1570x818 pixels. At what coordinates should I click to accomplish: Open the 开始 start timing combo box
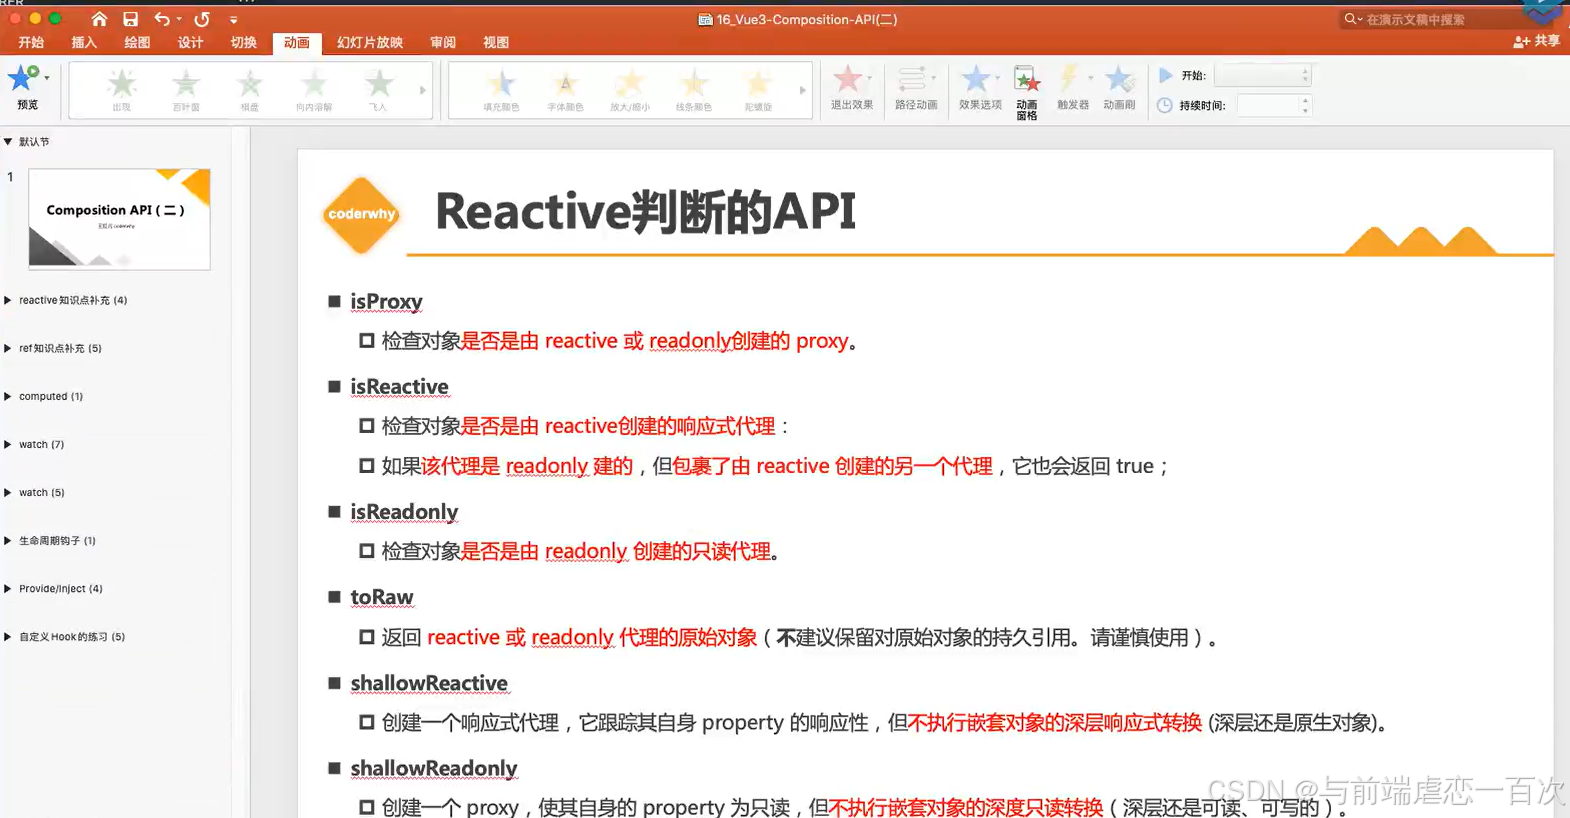(1262, 75)
